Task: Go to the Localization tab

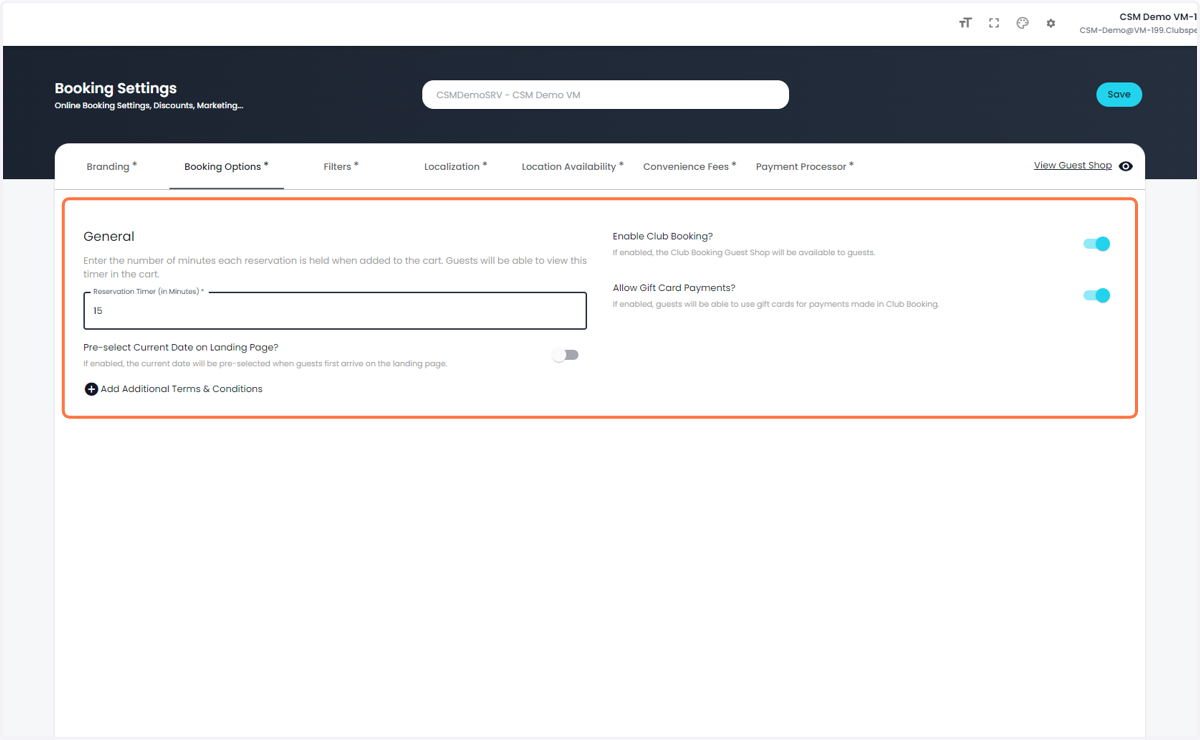Action: (x=455, y=167)
